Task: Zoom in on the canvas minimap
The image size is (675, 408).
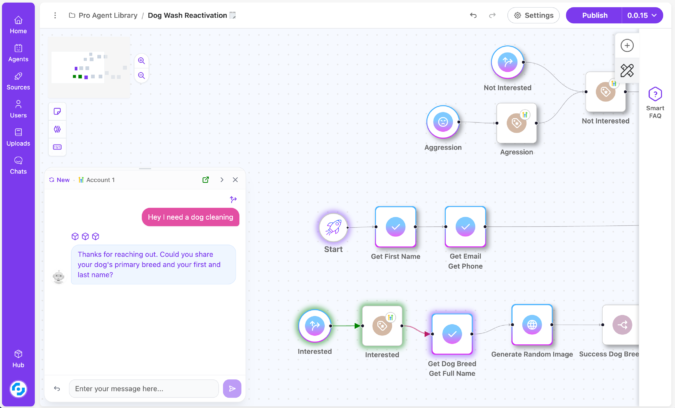Action: point(141,61)
